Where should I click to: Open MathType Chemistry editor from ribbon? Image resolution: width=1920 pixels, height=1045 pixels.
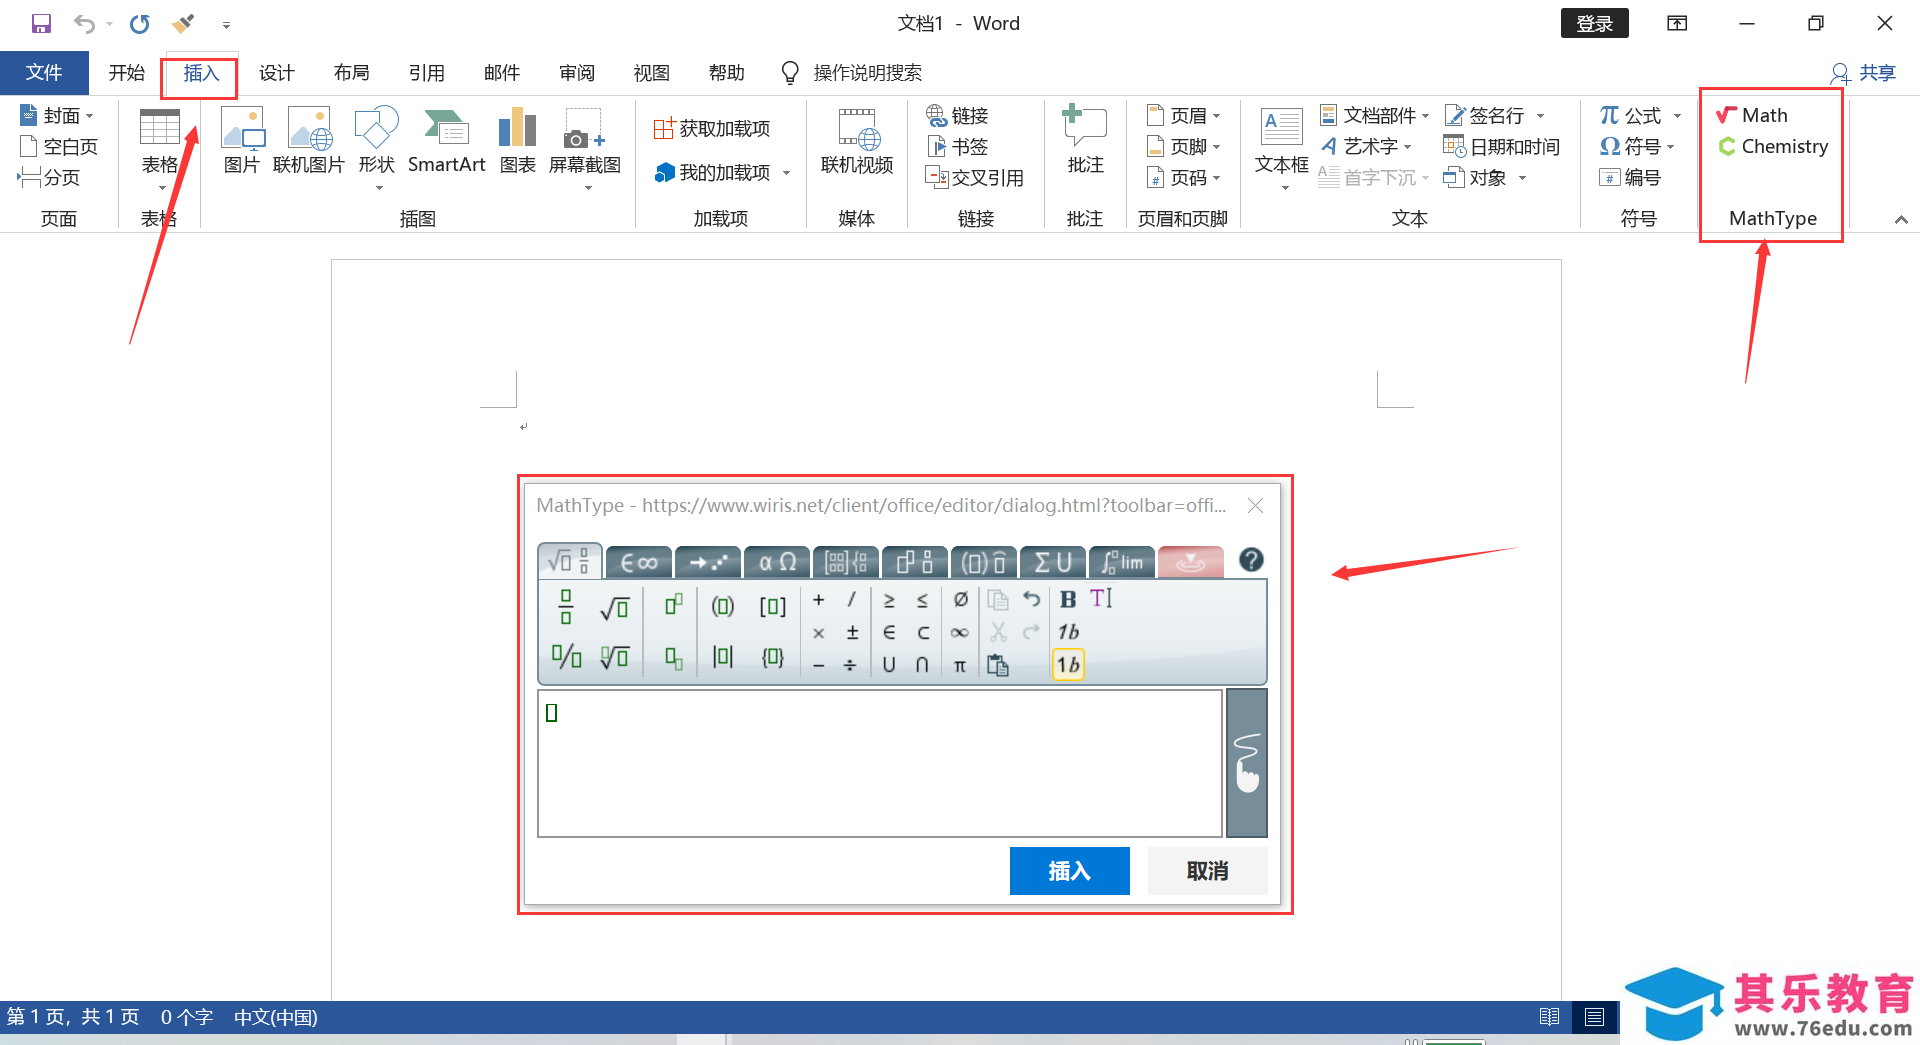click(x=1772, y=147)
